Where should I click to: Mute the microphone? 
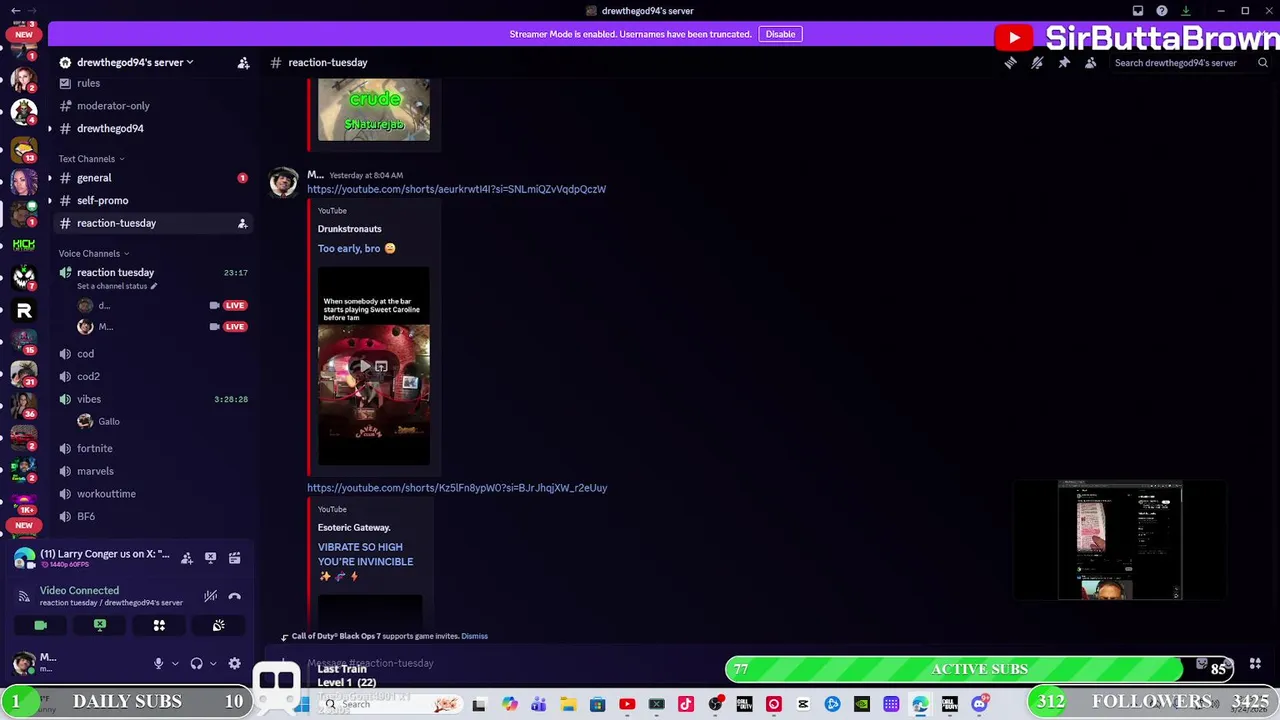158,663
